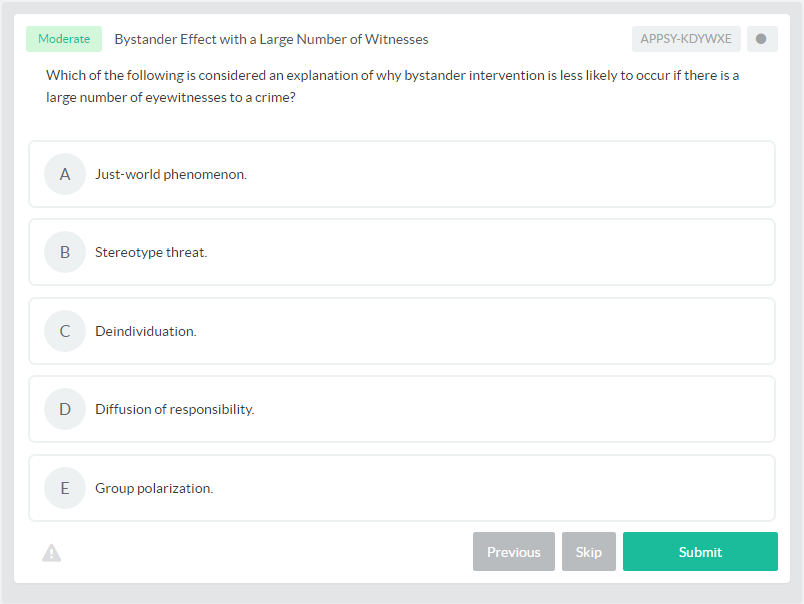Viewport: 804px width, 604px height.
Task: Pick answer D Diffusion of responsibility
Action: pyautogui.click(x=401, y=409)
